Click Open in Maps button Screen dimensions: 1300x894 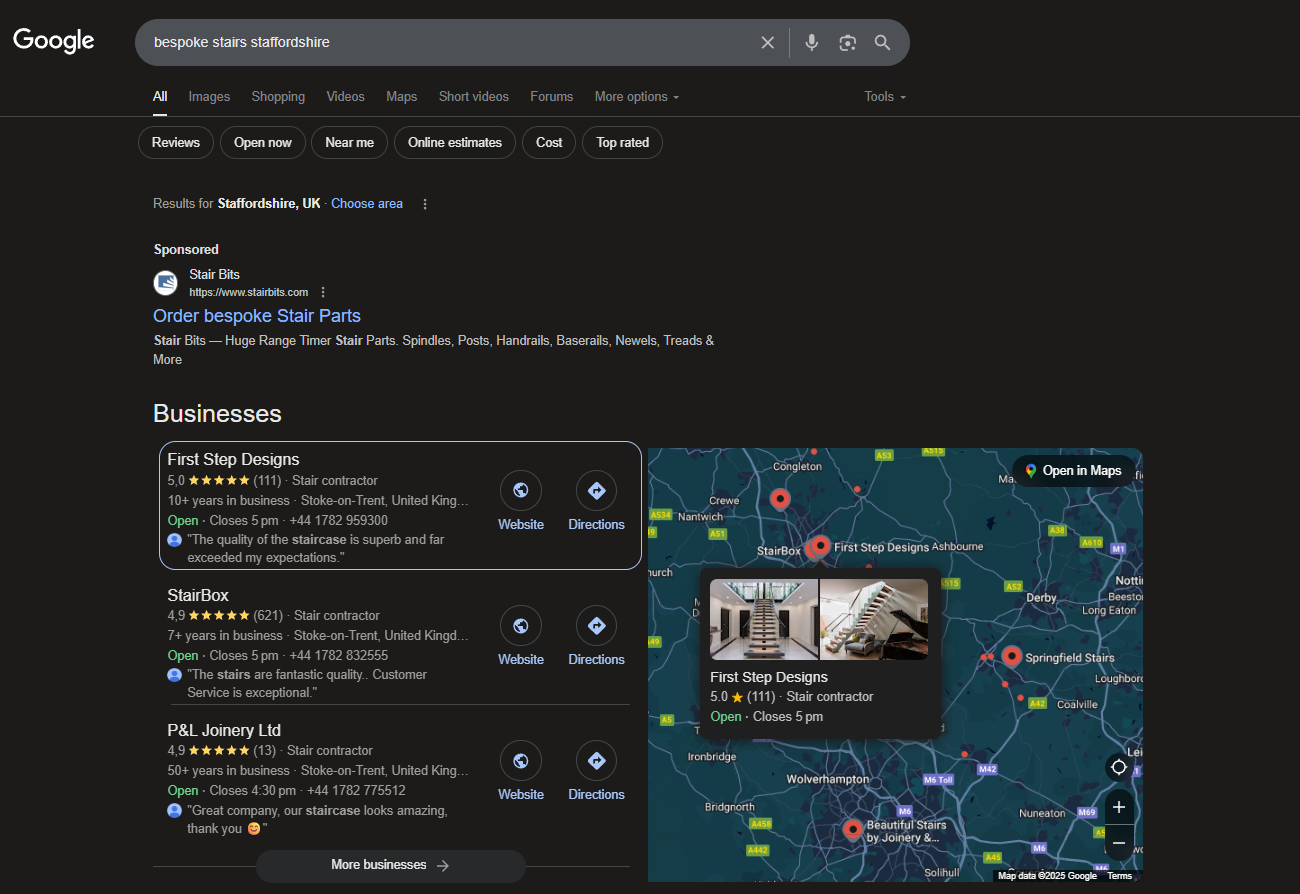(1073, 471)
